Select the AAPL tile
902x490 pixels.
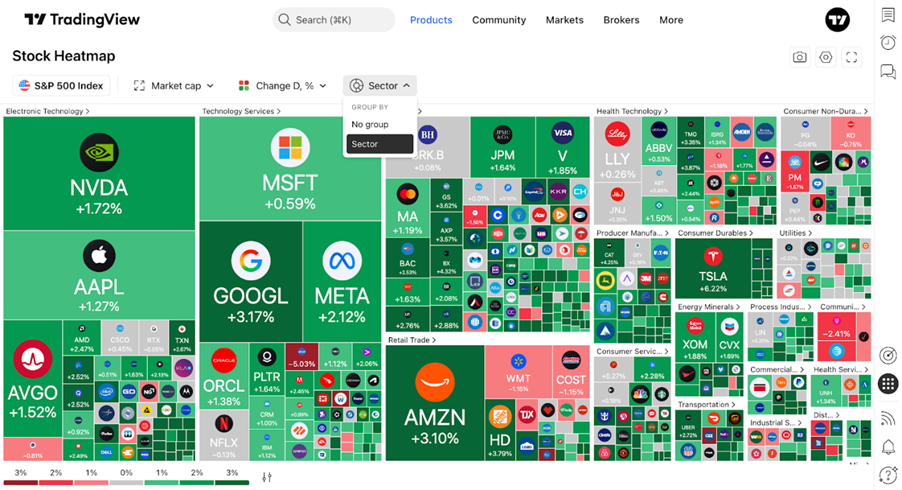point(99,275)
